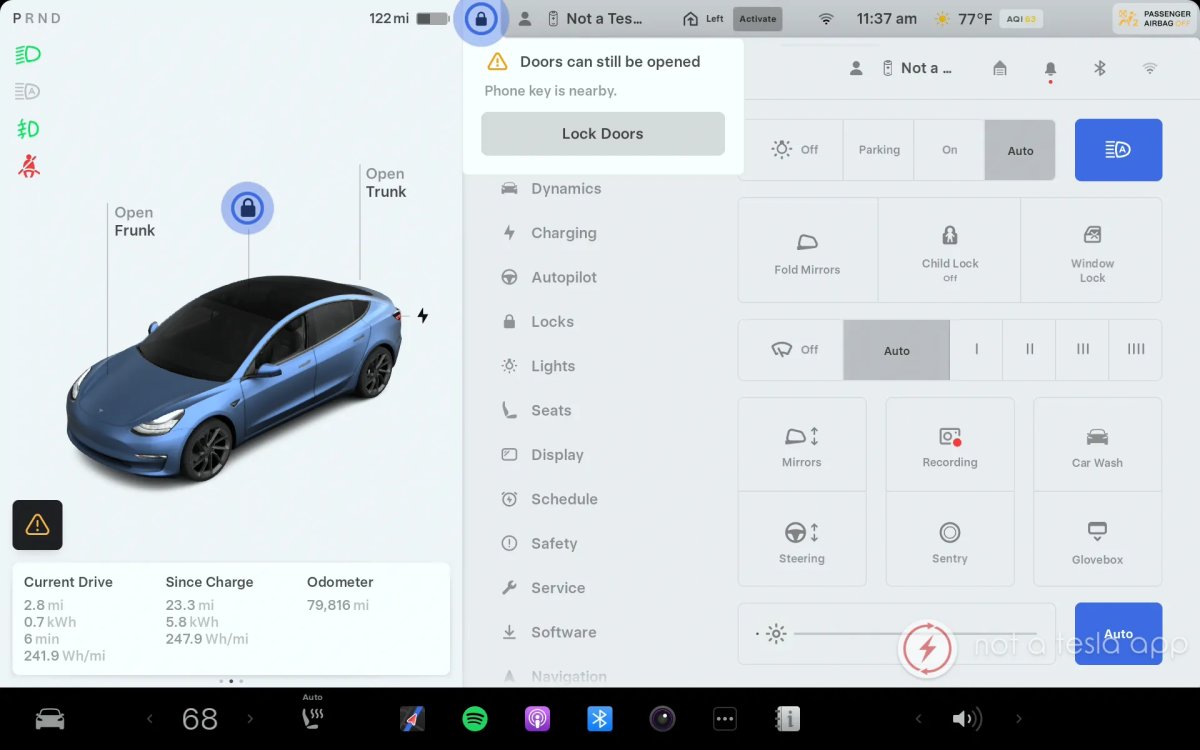The image size is (1200, 750).
Task: Click the left chevron beside the temperature
Action: click(150, 718)
